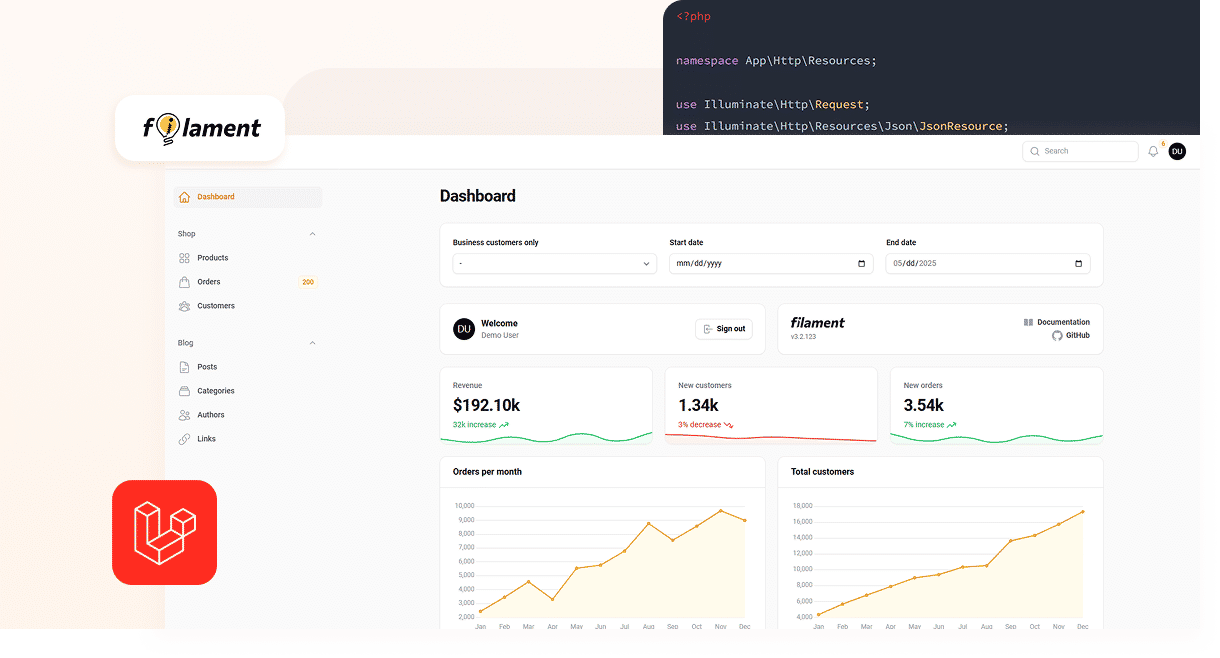Click the Categories icon in sidebar
The image size is (1220, 658).
[184, 391]
